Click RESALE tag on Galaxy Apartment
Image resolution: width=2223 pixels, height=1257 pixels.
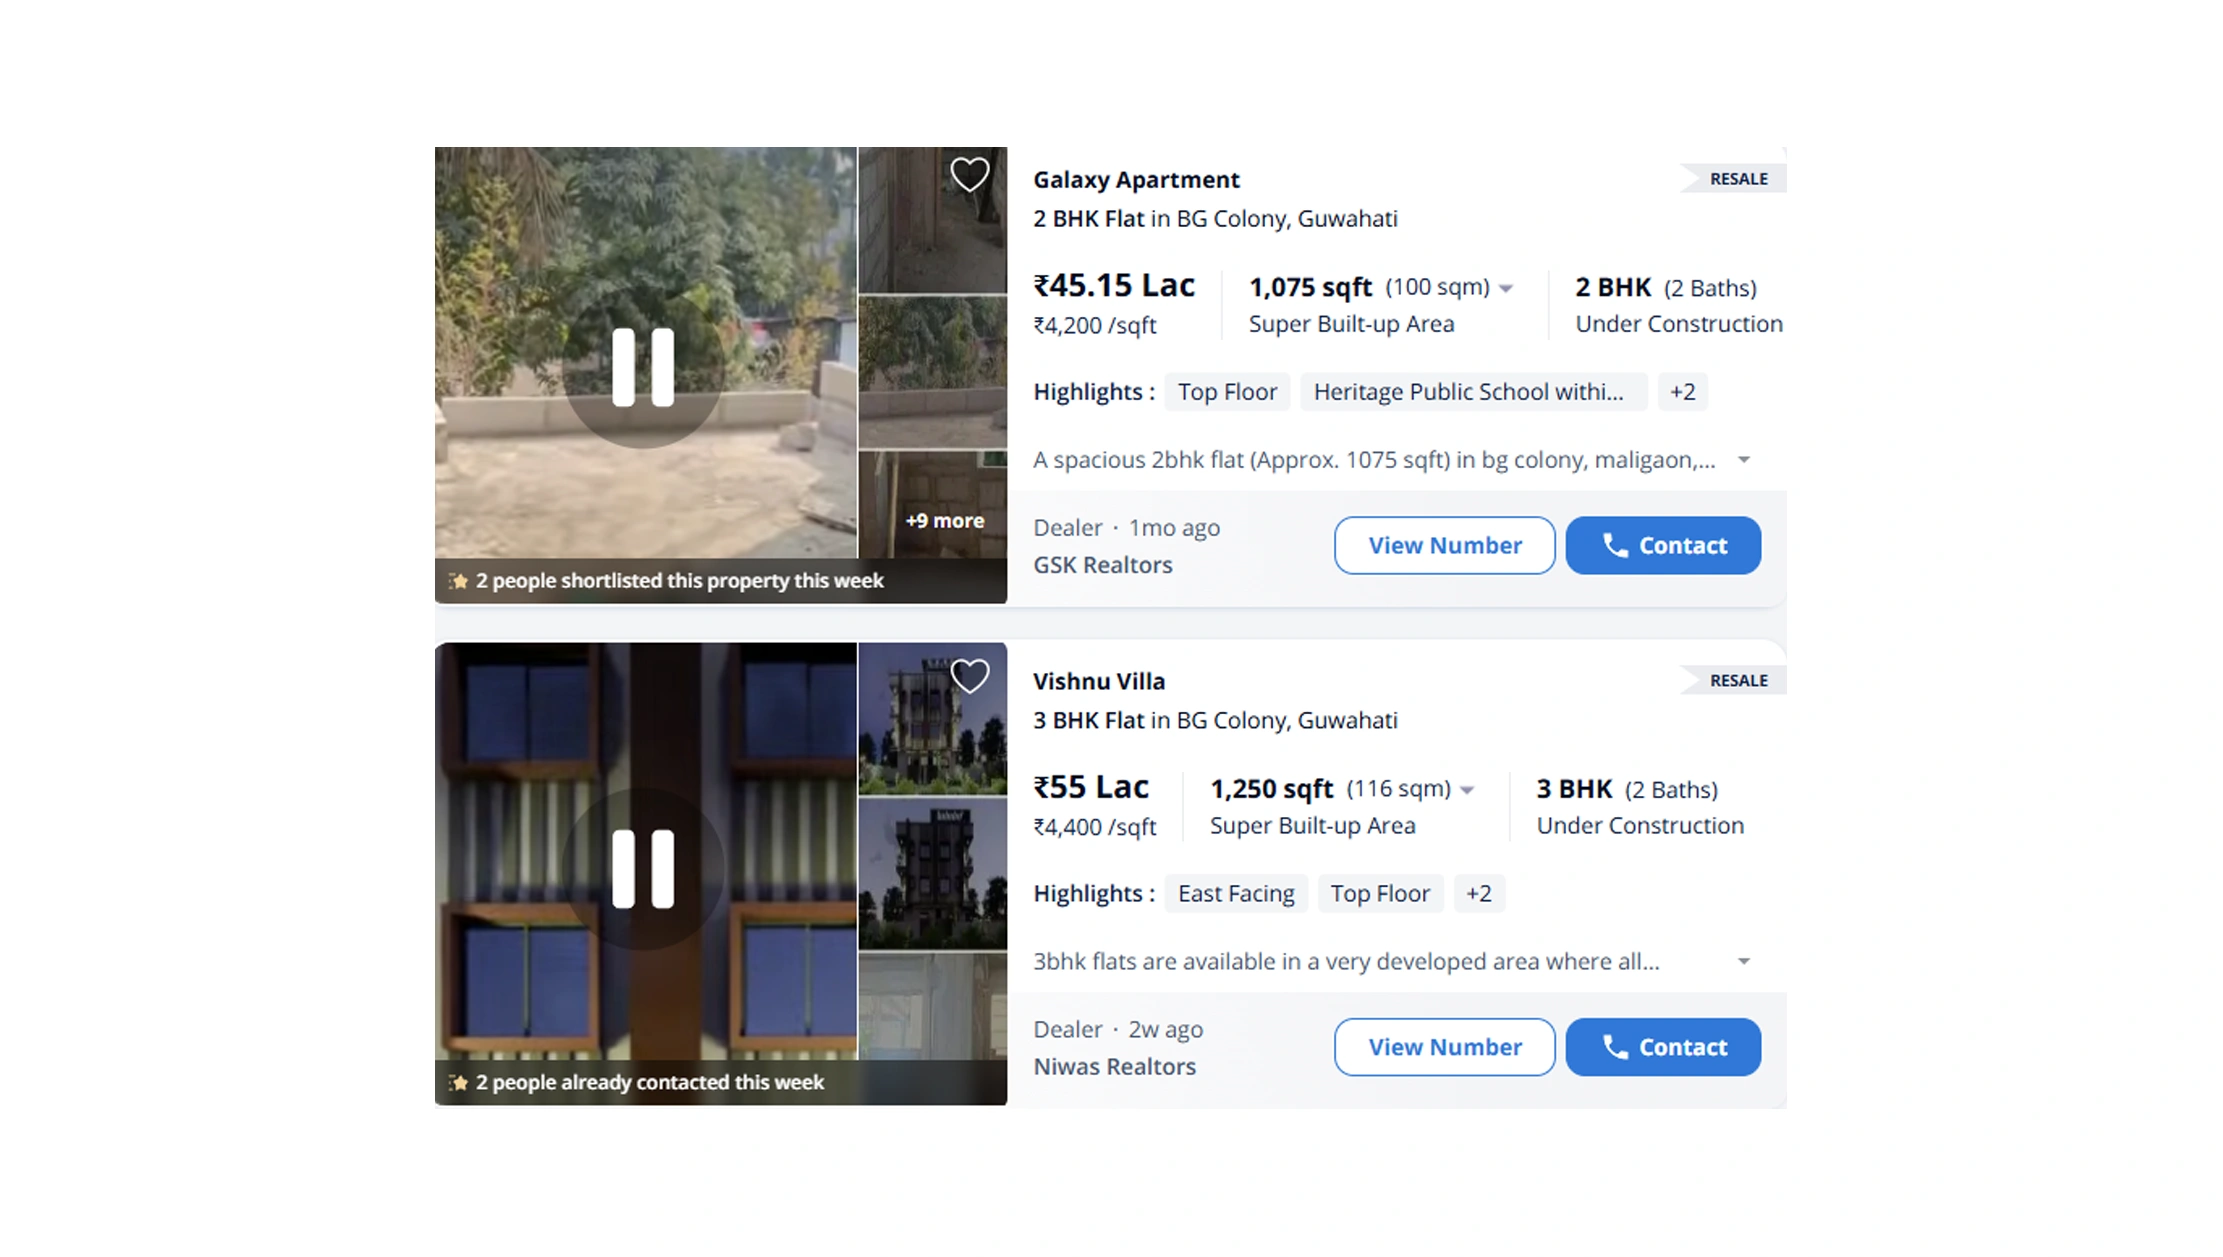pos(1734,179)
